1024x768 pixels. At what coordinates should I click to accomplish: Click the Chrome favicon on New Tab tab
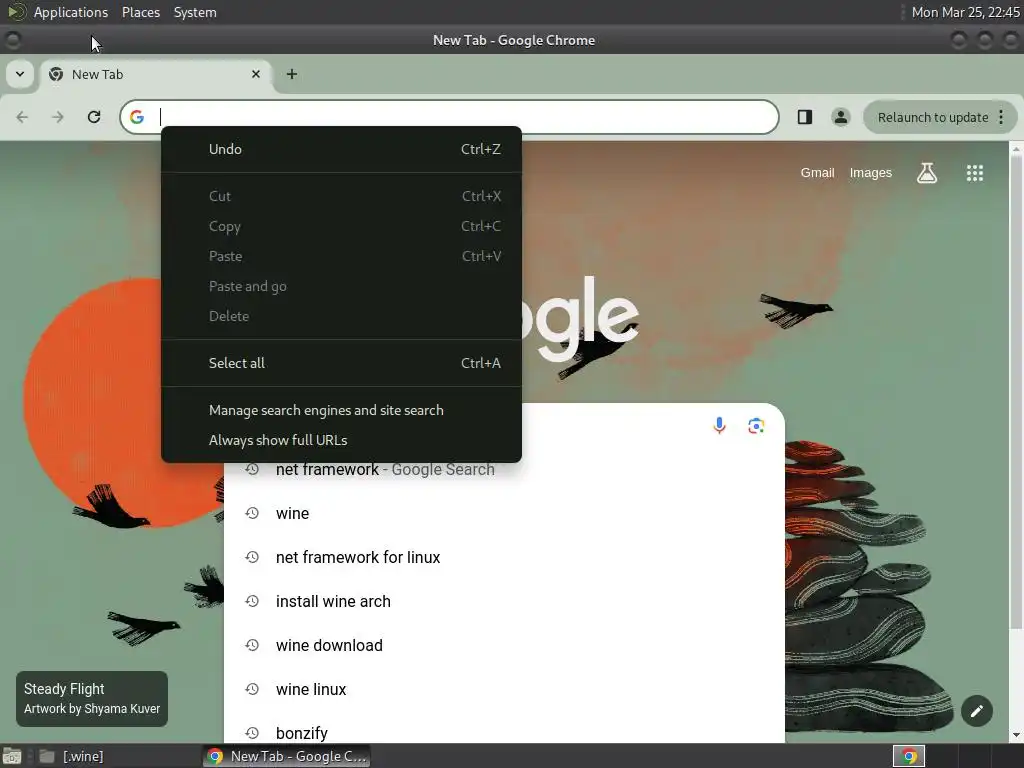pos(56,74)
